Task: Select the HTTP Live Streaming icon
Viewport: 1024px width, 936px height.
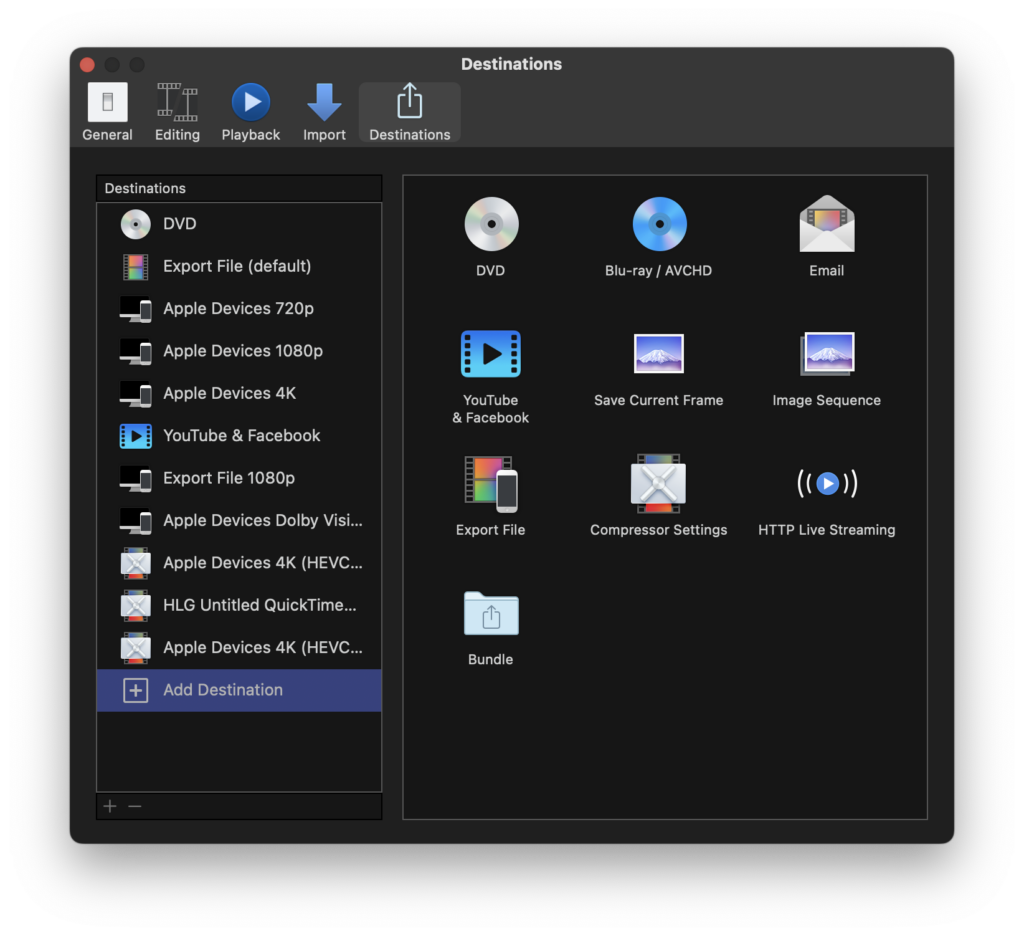Action: coord(826,484)
